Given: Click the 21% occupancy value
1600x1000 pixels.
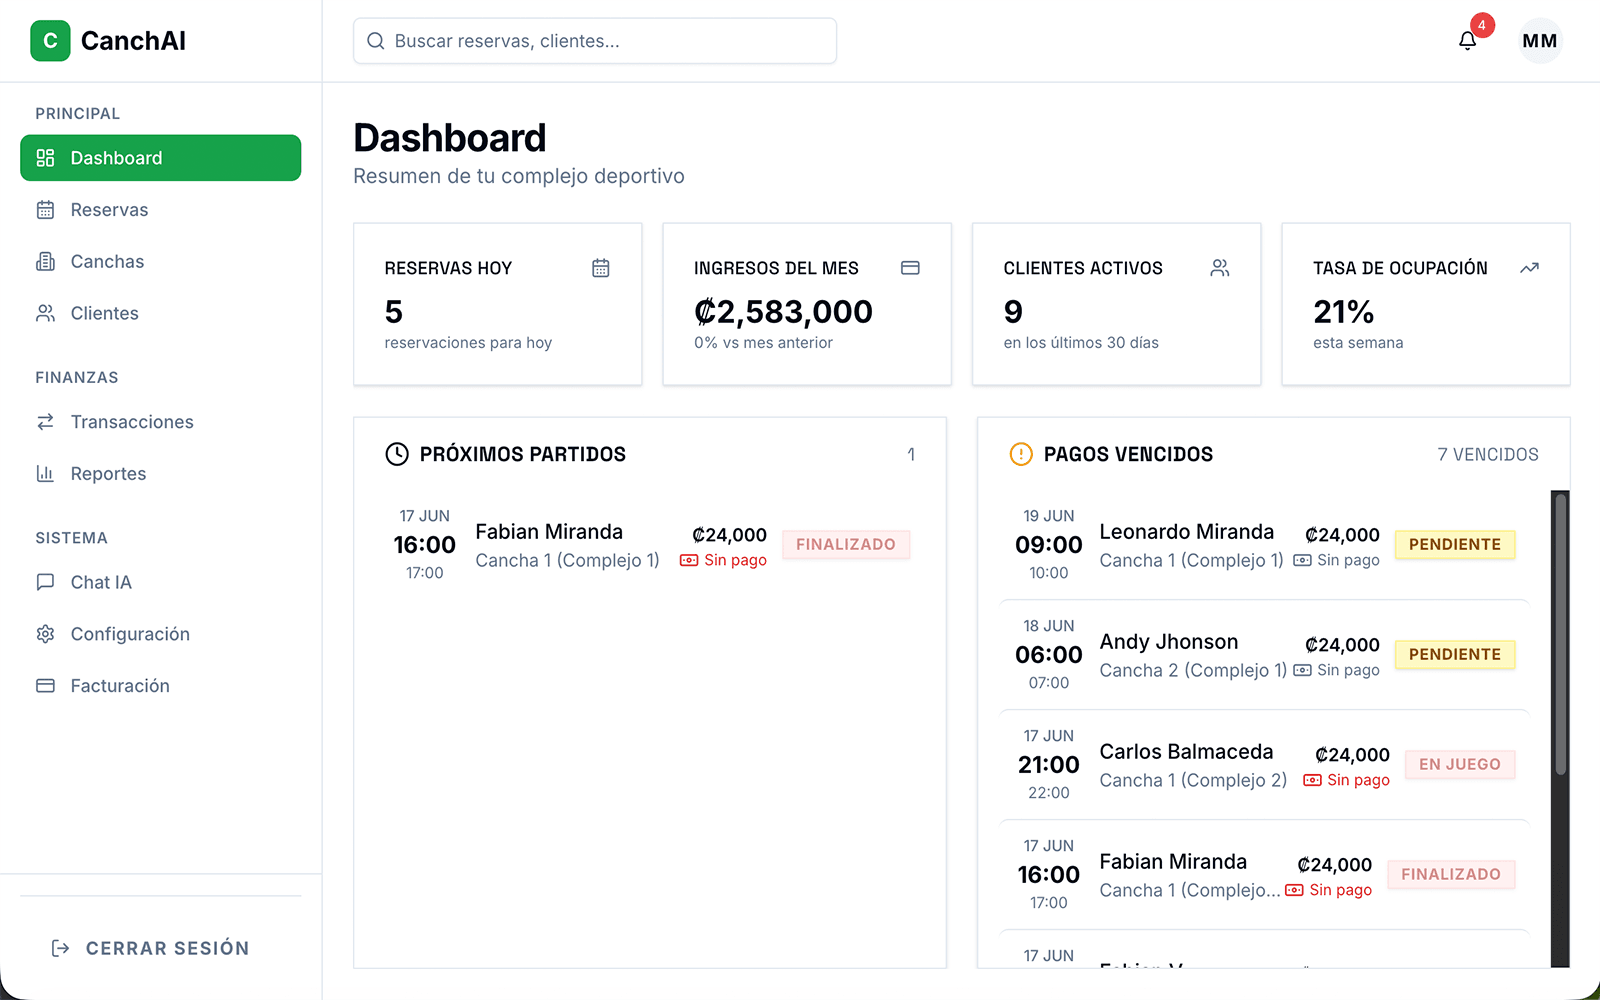Looking at the screenshot, I should pyautogui.click(x=1344, y=312).
